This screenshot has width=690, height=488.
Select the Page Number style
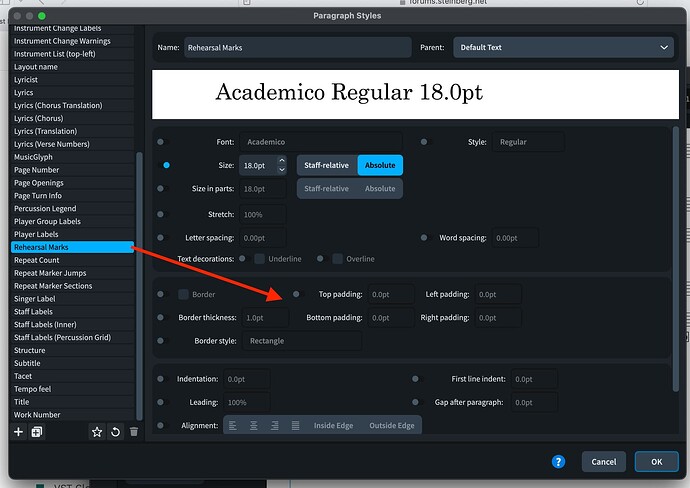point(72,170)
